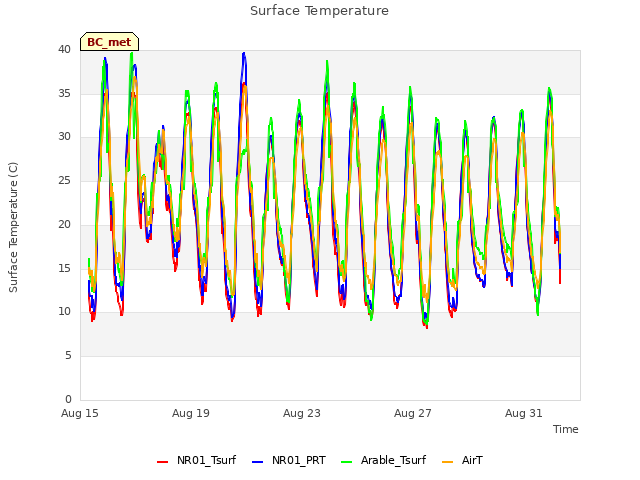640x480 pixels.
Task: Click the Surface Temperature chart title
Action: 319,11
